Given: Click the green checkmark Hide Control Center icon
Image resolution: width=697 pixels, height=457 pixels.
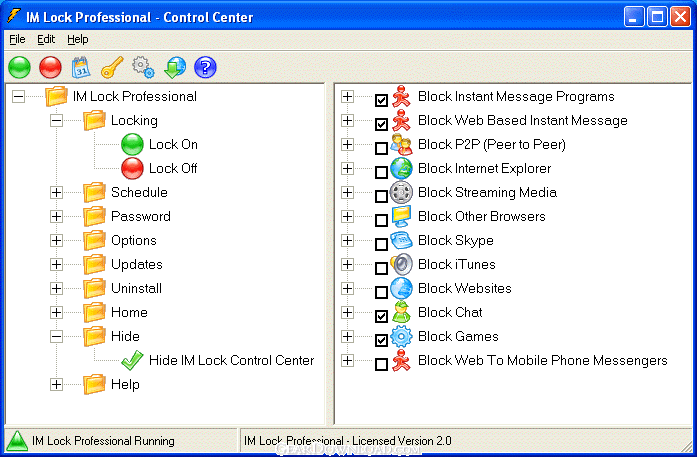Looking at the screenshot, I should [132, 361].
